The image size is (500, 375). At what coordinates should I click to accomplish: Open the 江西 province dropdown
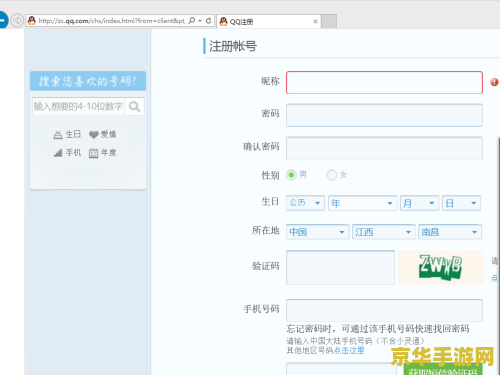point(384,232)
